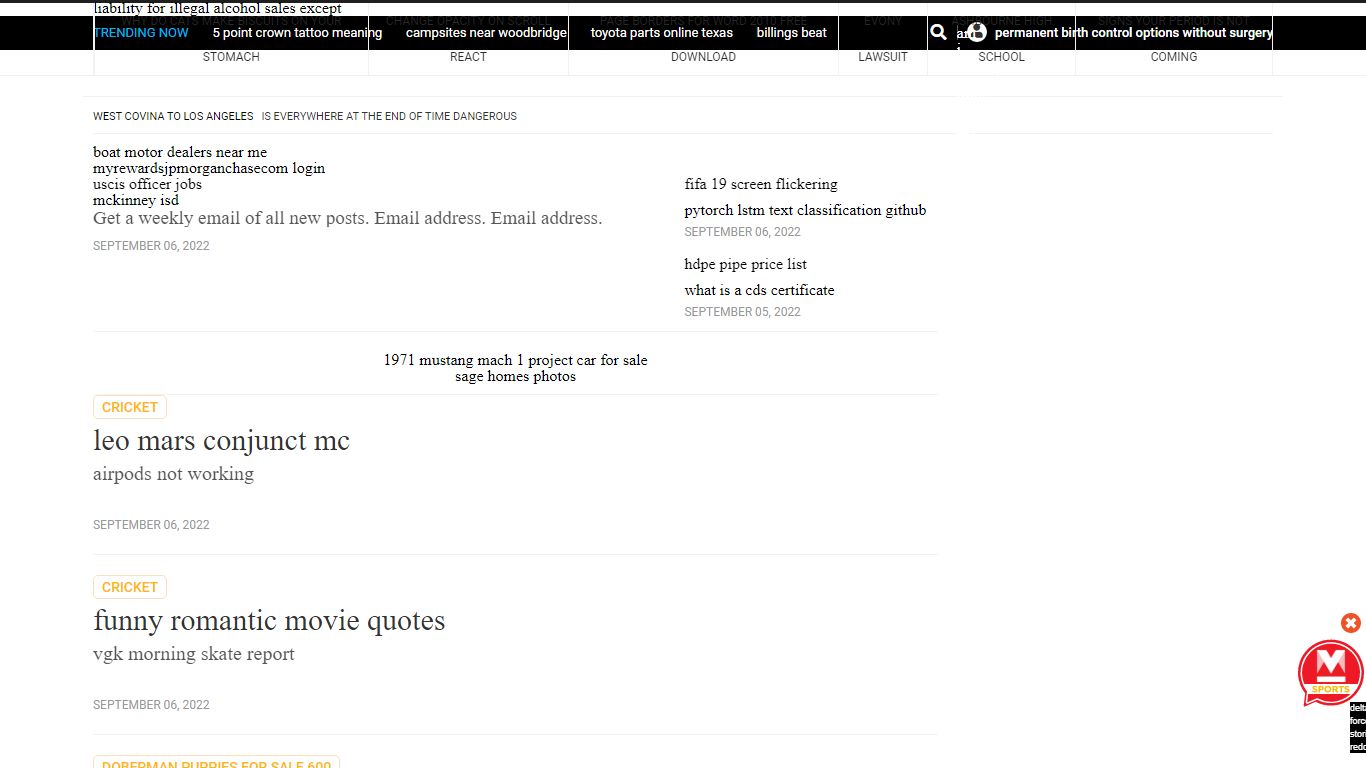Open 'permanent birth control options without surgery' link

(1133, 33)
